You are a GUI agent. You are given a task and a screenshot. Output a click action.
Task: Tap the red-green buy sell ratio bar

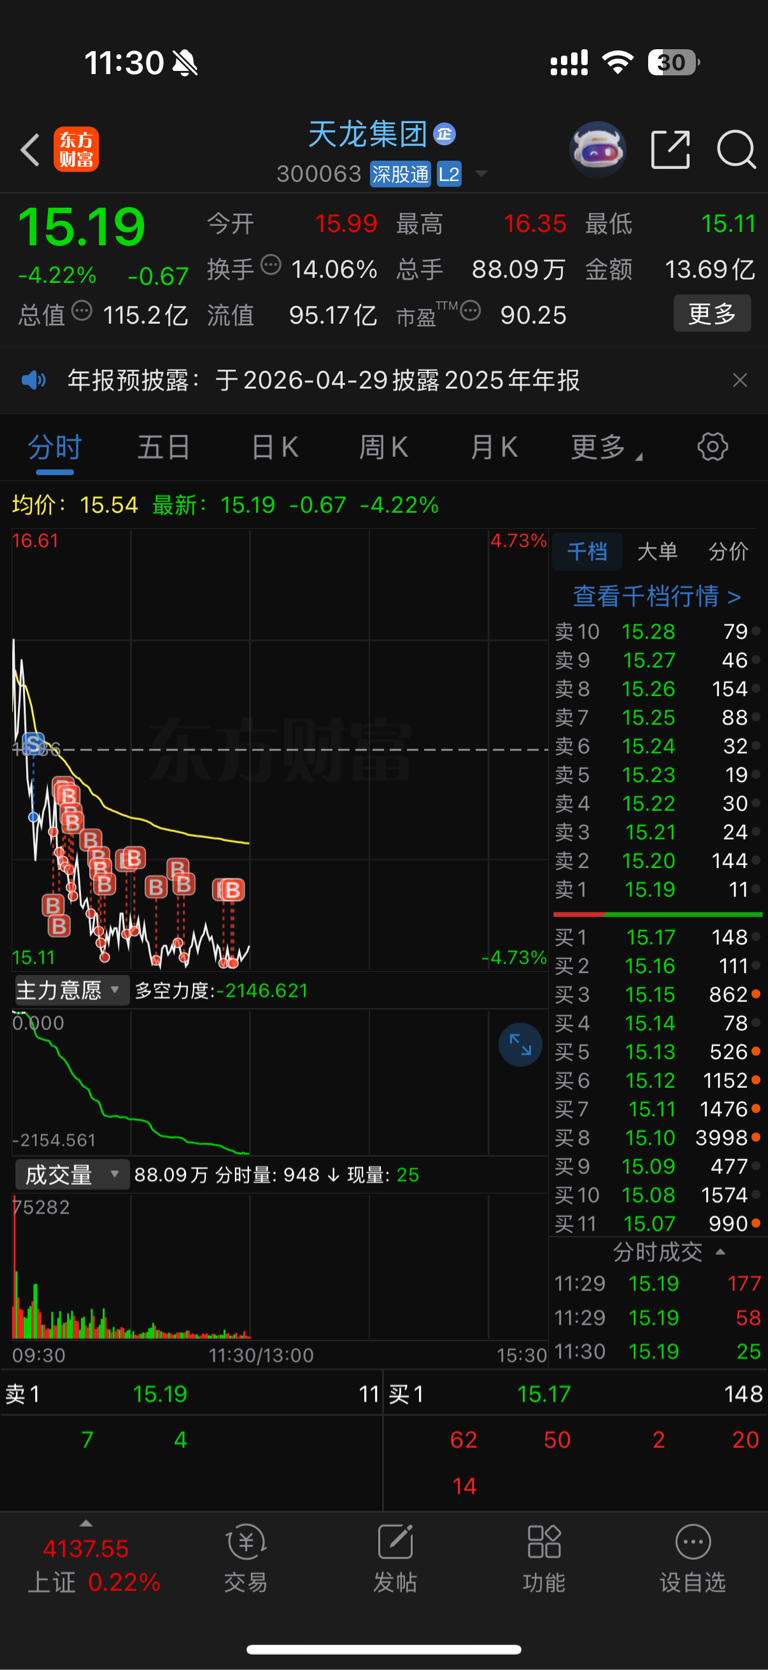tap(657, 914)
